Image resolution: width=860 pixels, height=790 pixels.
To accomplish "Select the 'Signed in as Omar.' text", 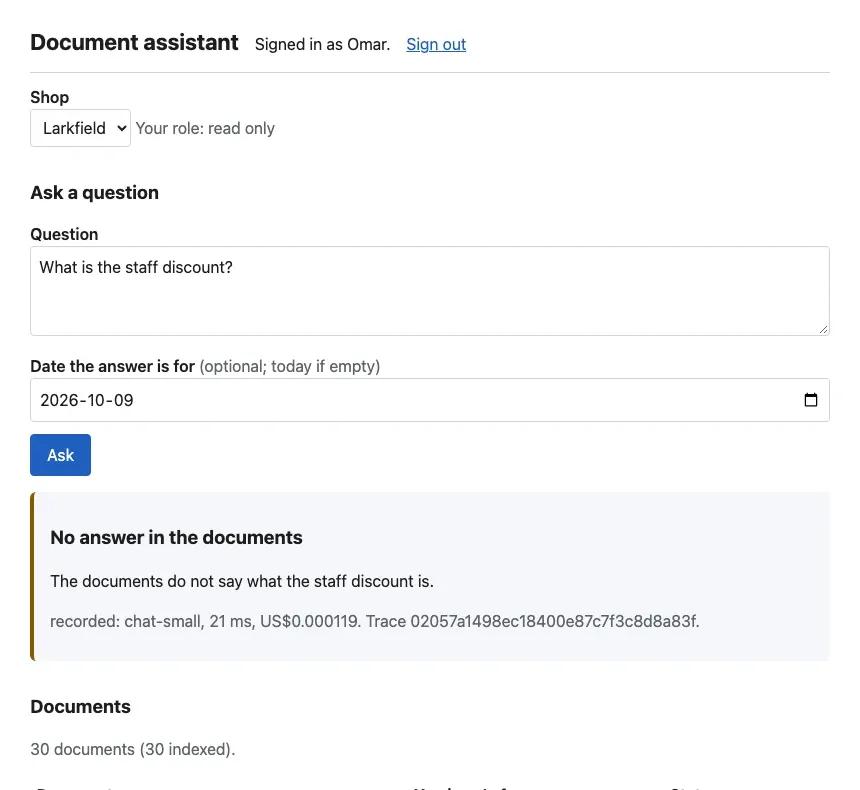I will [x=322, y=44].
